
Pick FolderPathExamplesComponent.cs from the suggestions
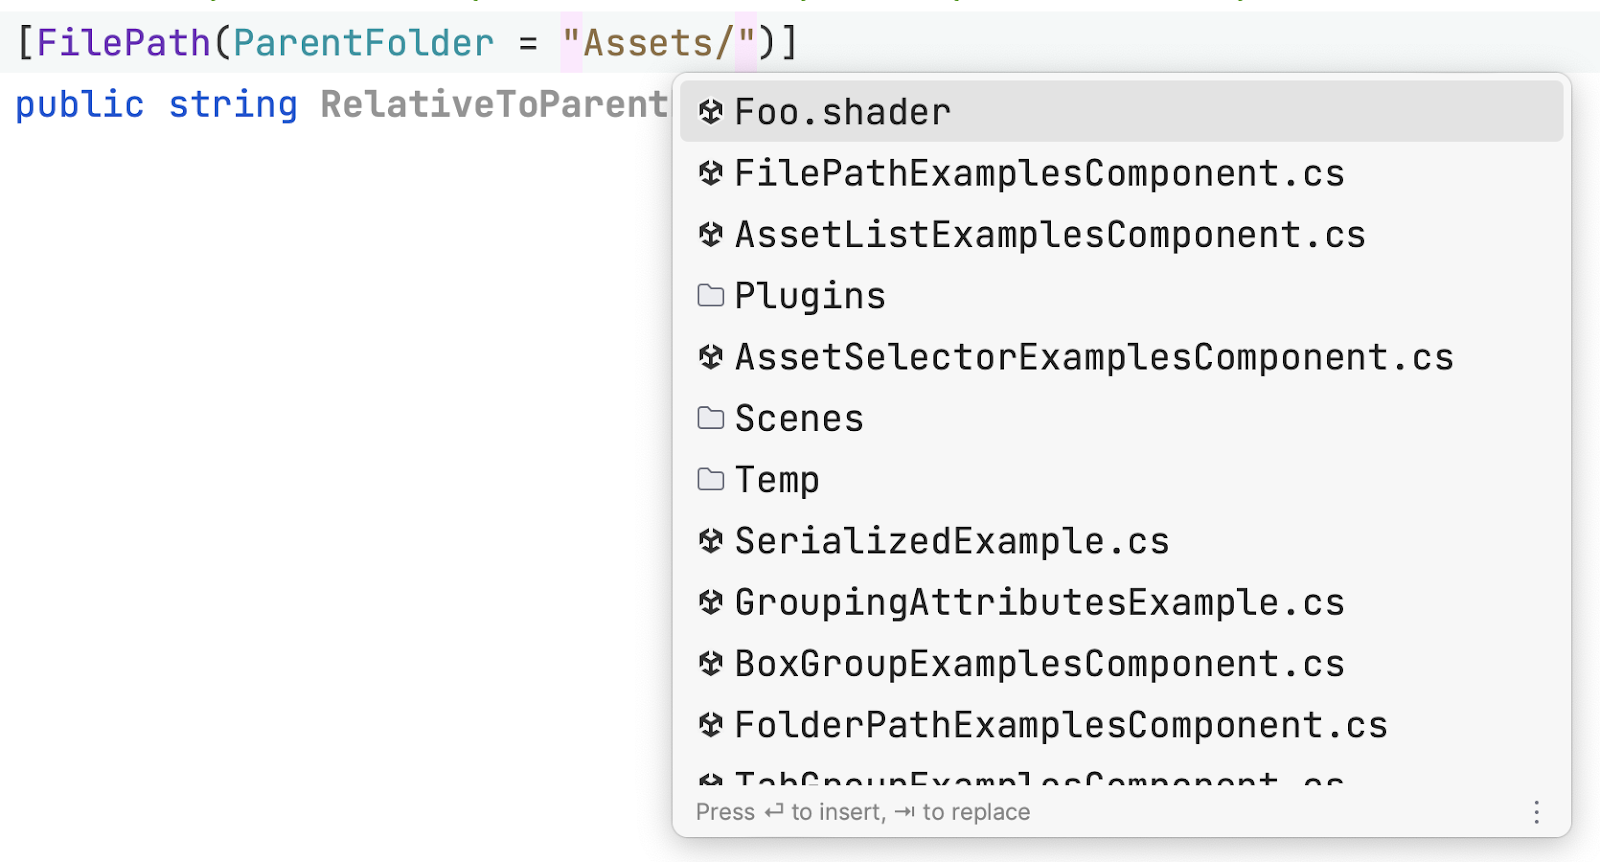pos(1061,725)
